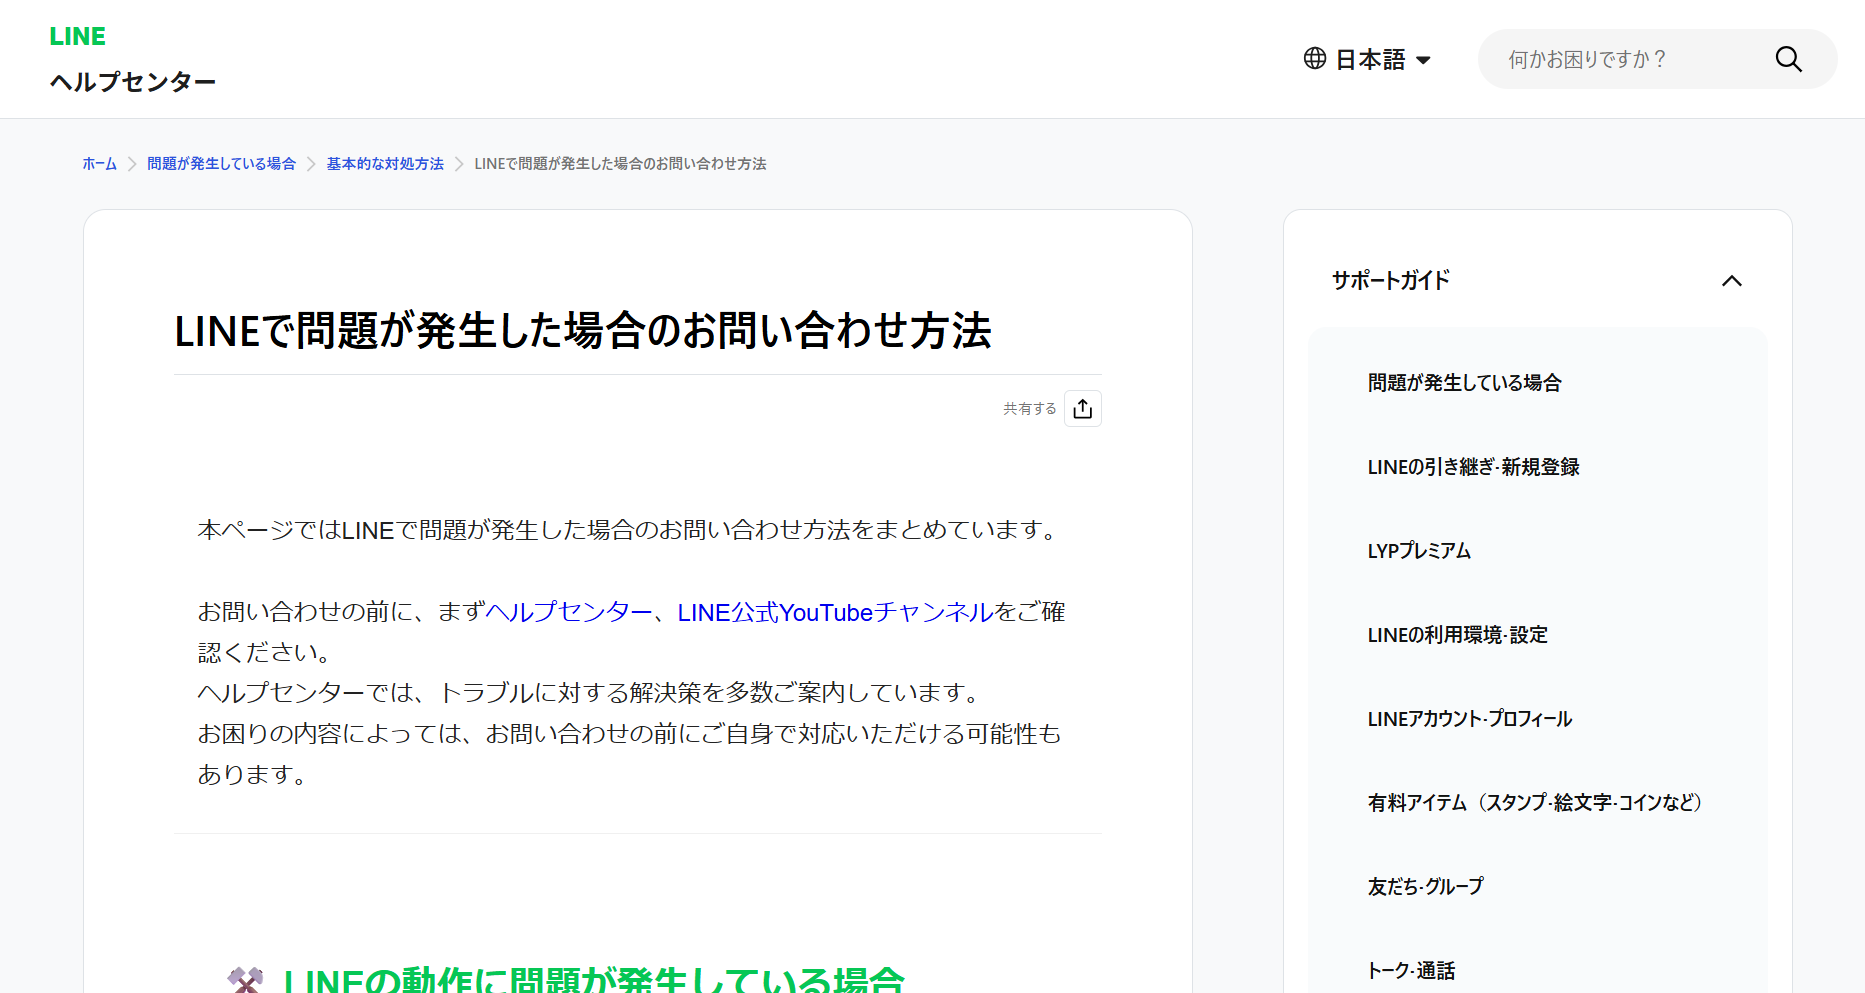Viewport: 1865px width, 993px height.
Task: Open 問題が発生している場合 breadcrumb link
Action: (221, 164)
